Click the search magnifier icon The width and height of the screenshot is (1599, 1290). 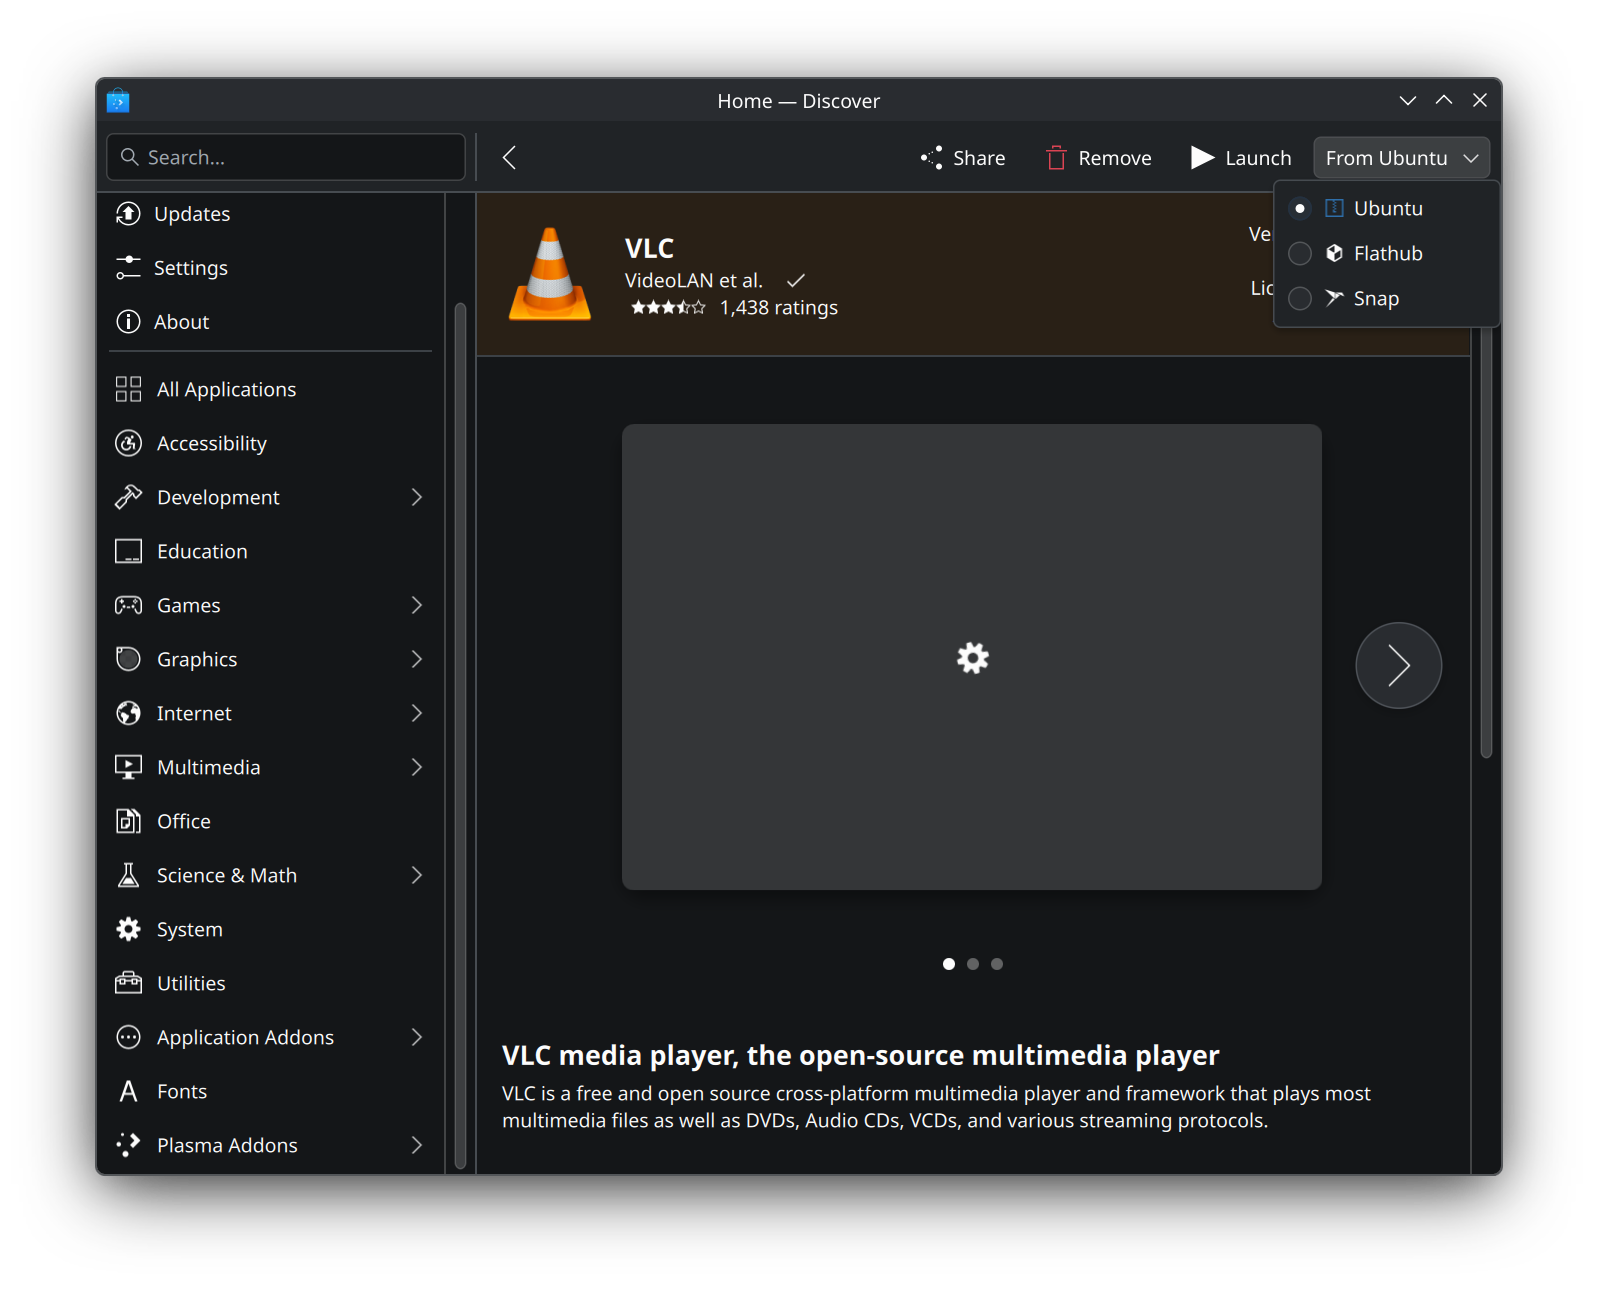[x=129, y=157]
